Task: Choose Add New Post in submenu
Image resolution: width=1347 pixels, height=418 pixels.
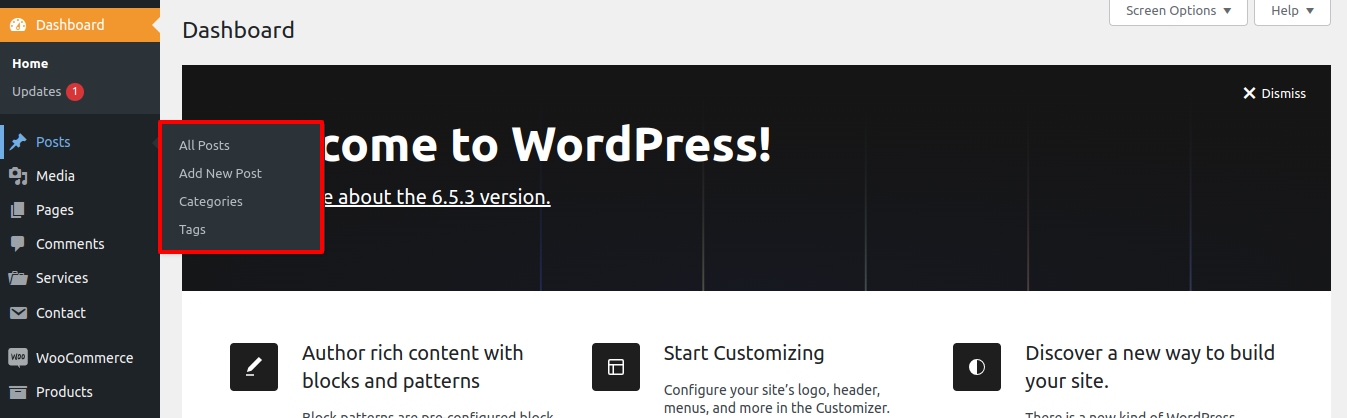Action: pyautogui.click(x=220, y=174)
